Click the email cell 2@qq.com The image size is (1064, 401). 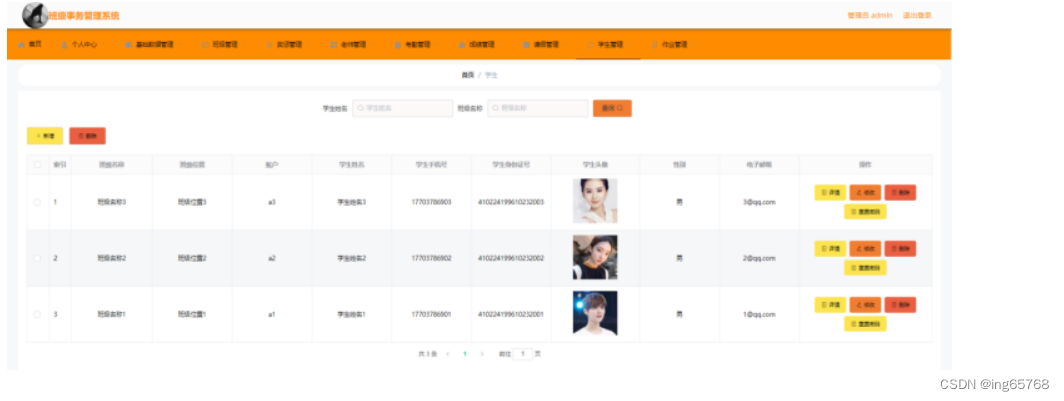(x=759, y=258)
